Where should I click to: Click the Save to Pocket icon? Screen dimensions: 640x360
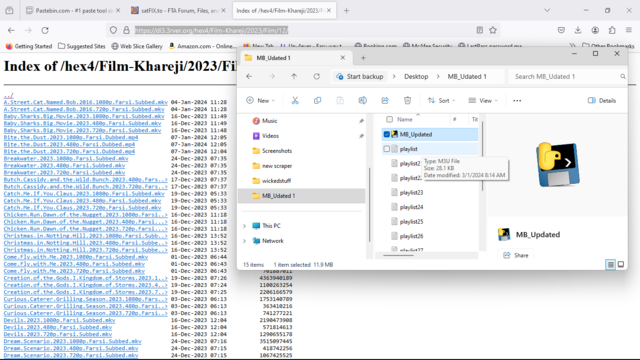(561, 30)
